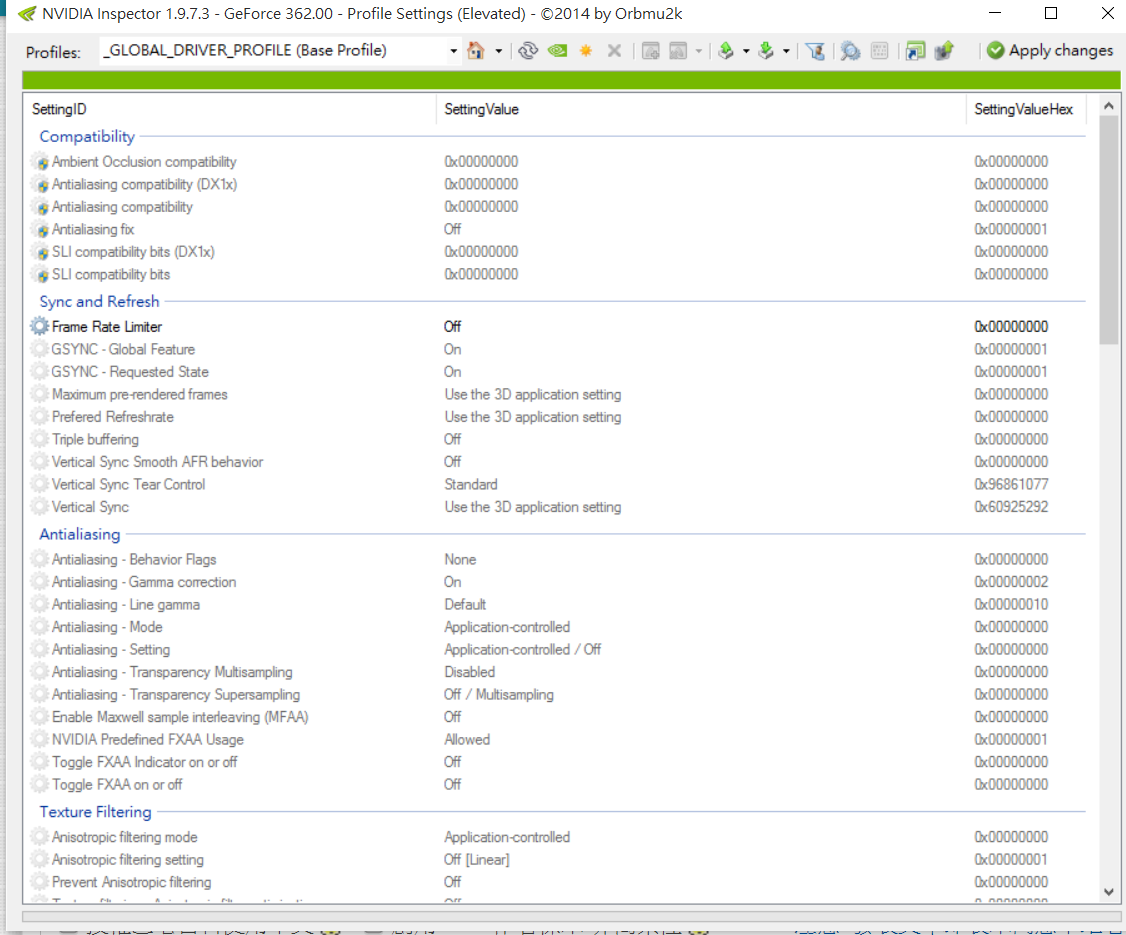Collapse the Compatibility group header
The image size is (1126, 935).
click(87, 136)
